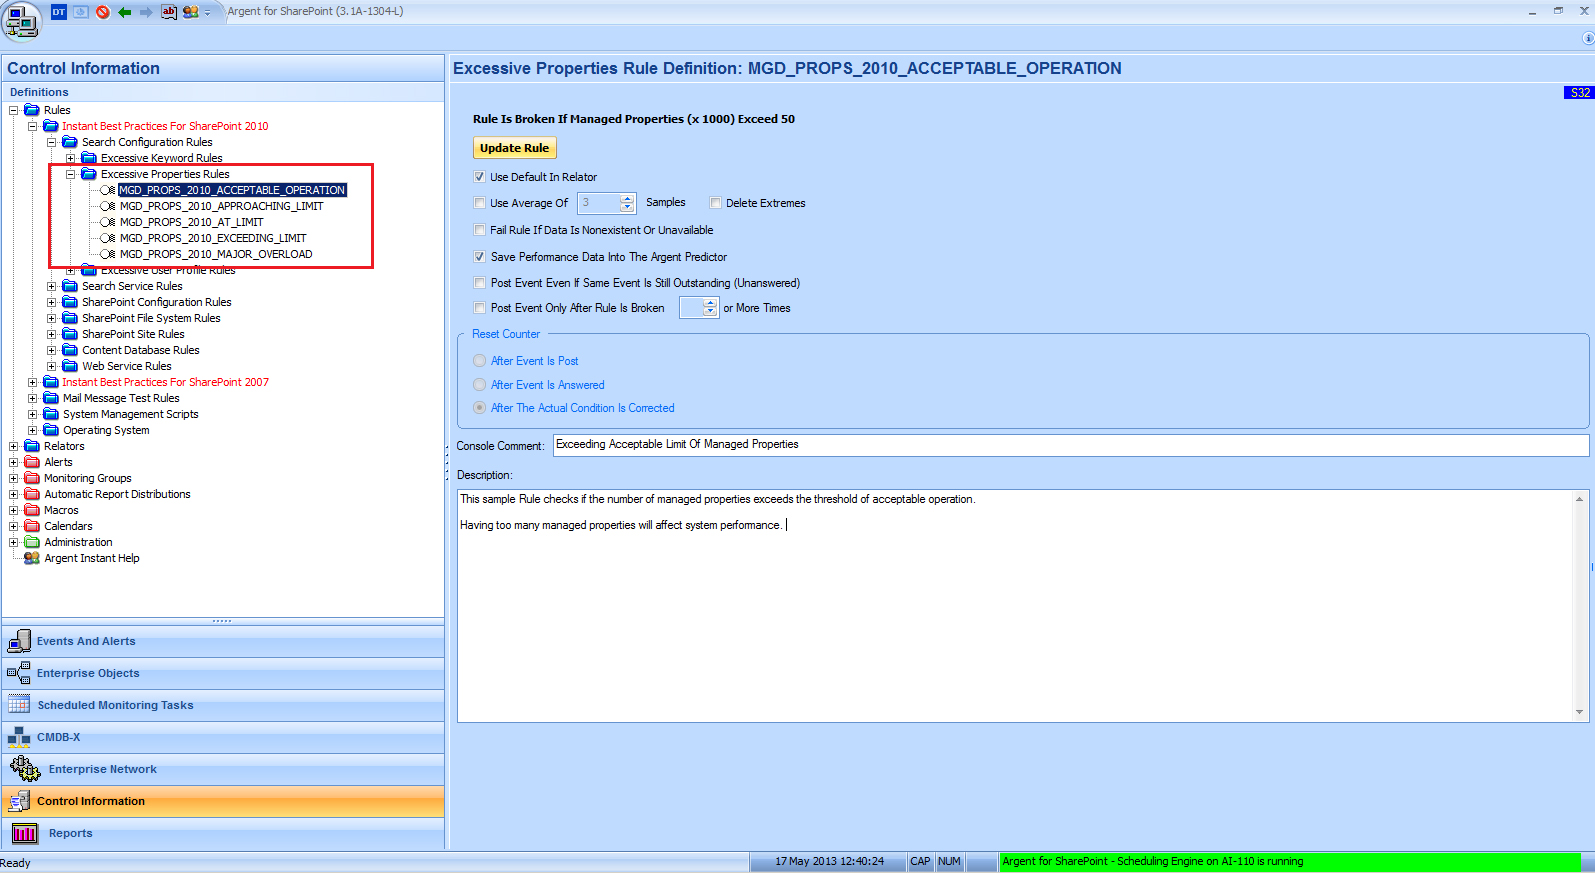Image resolution: width=1595 pixels, height=873 pixels.
Task: Click the Console Comment text field
Action: point(1071,445)
